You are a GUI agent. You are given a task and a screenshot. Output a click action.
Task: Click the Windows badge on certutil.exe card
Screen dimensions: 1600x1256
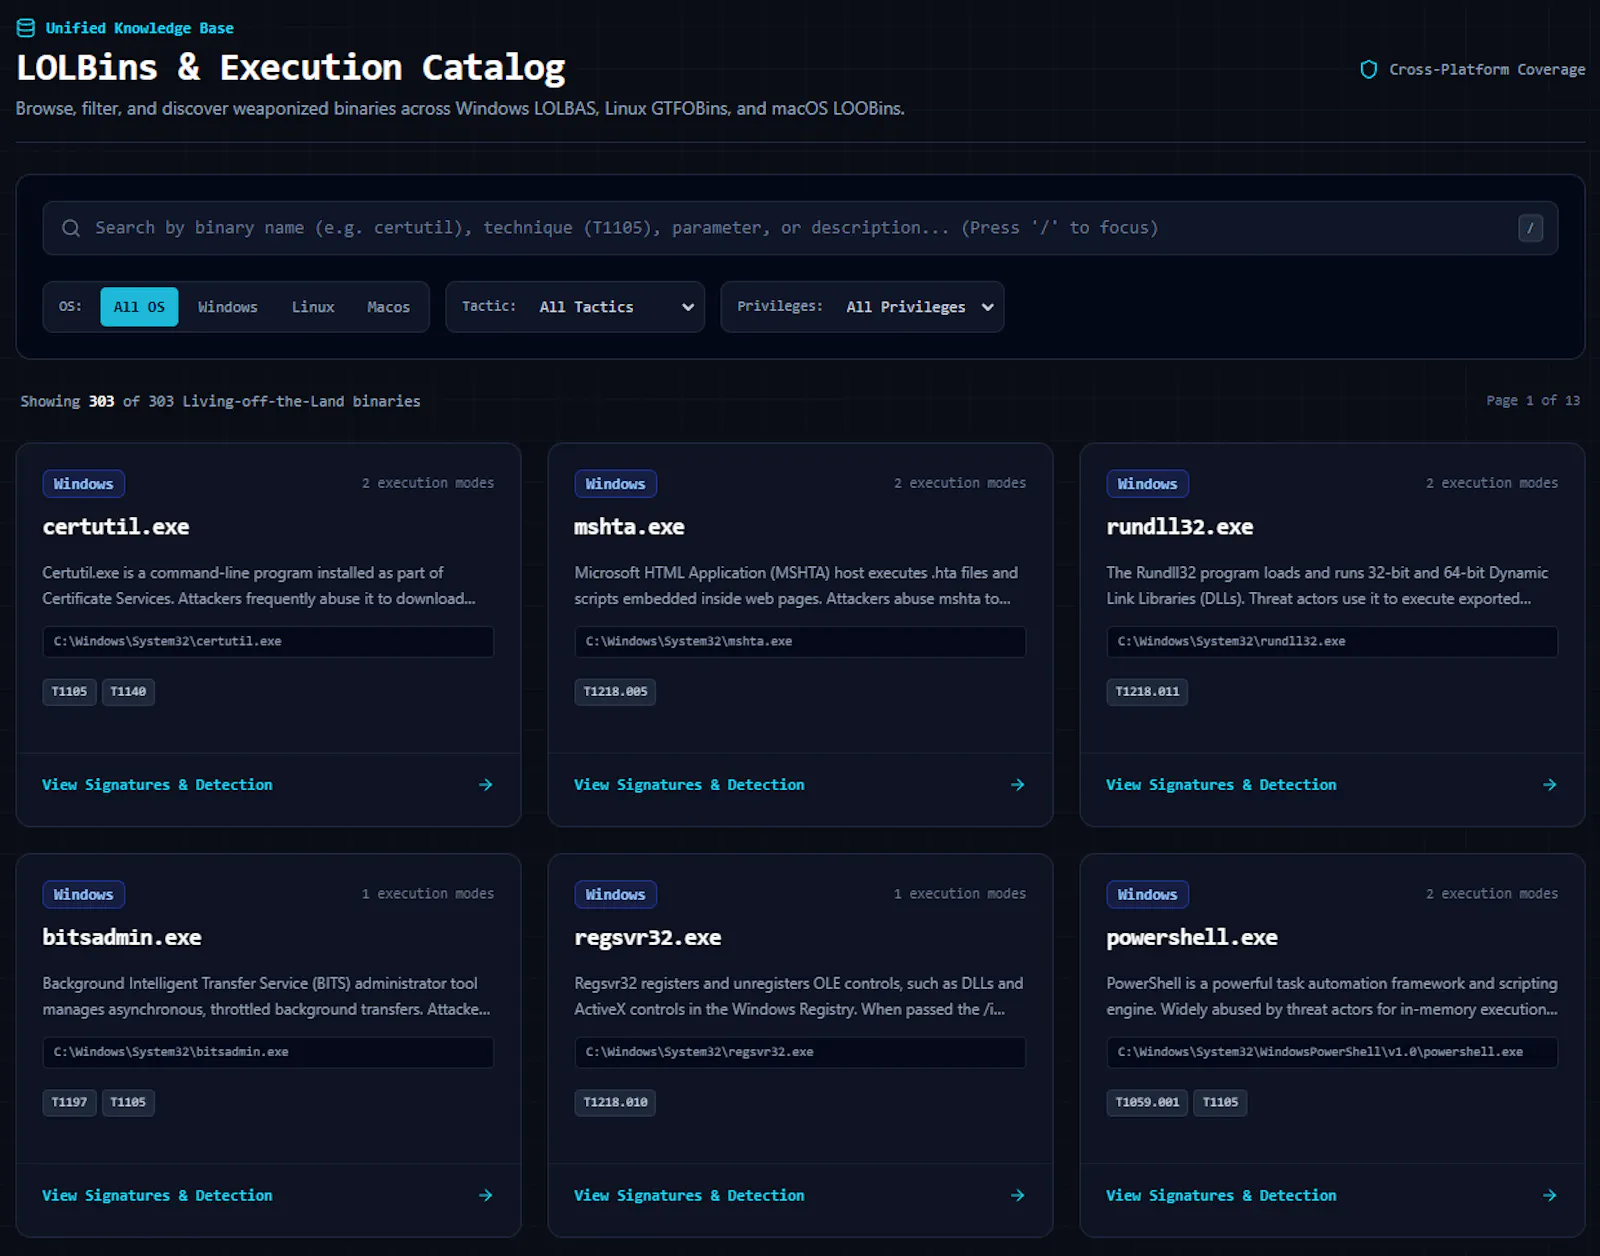[83, 484]
